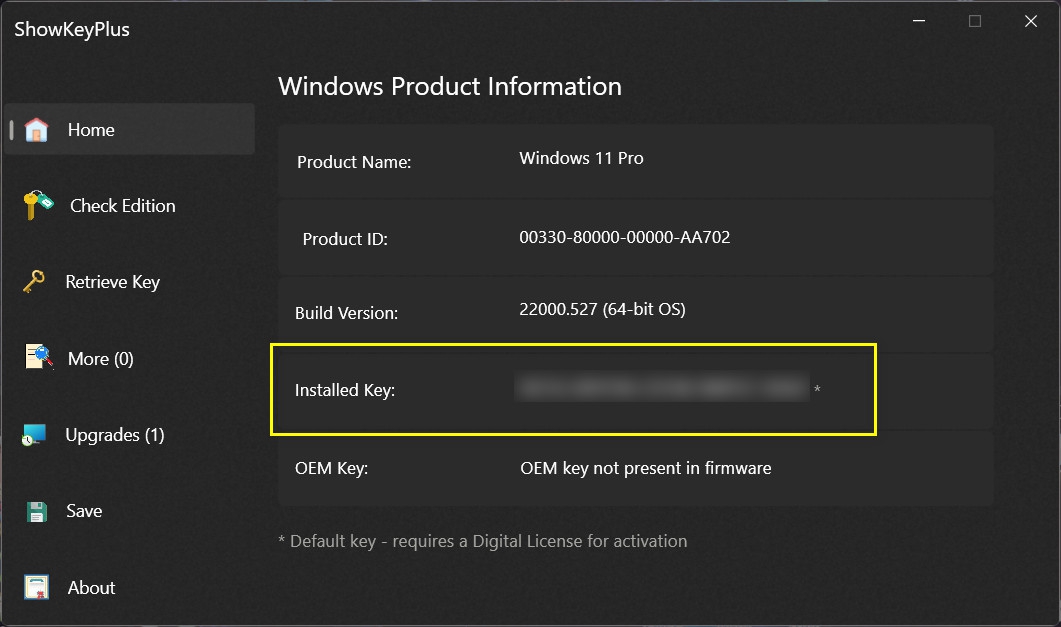Minimize the ShowKeyPlus window
Screen dimensions: 1061x627
click(919, 21)
